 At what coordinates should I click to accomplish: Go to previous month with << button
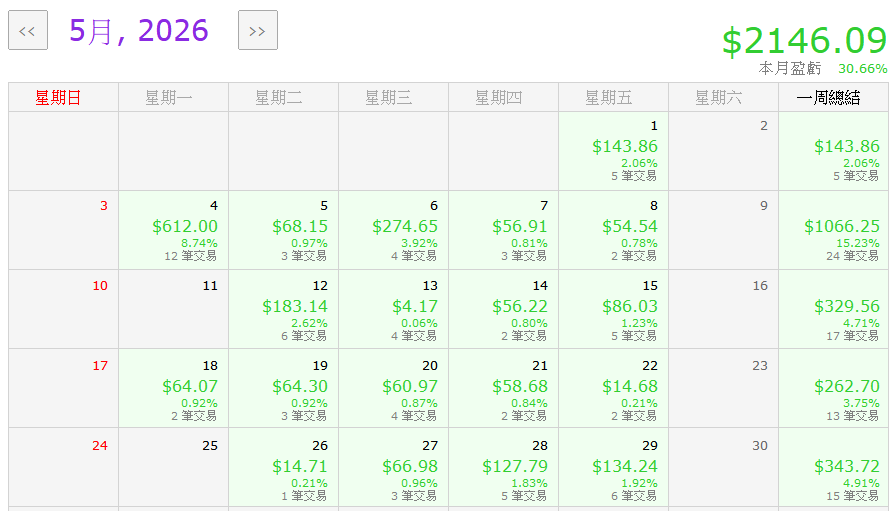(x=28, y=30)
